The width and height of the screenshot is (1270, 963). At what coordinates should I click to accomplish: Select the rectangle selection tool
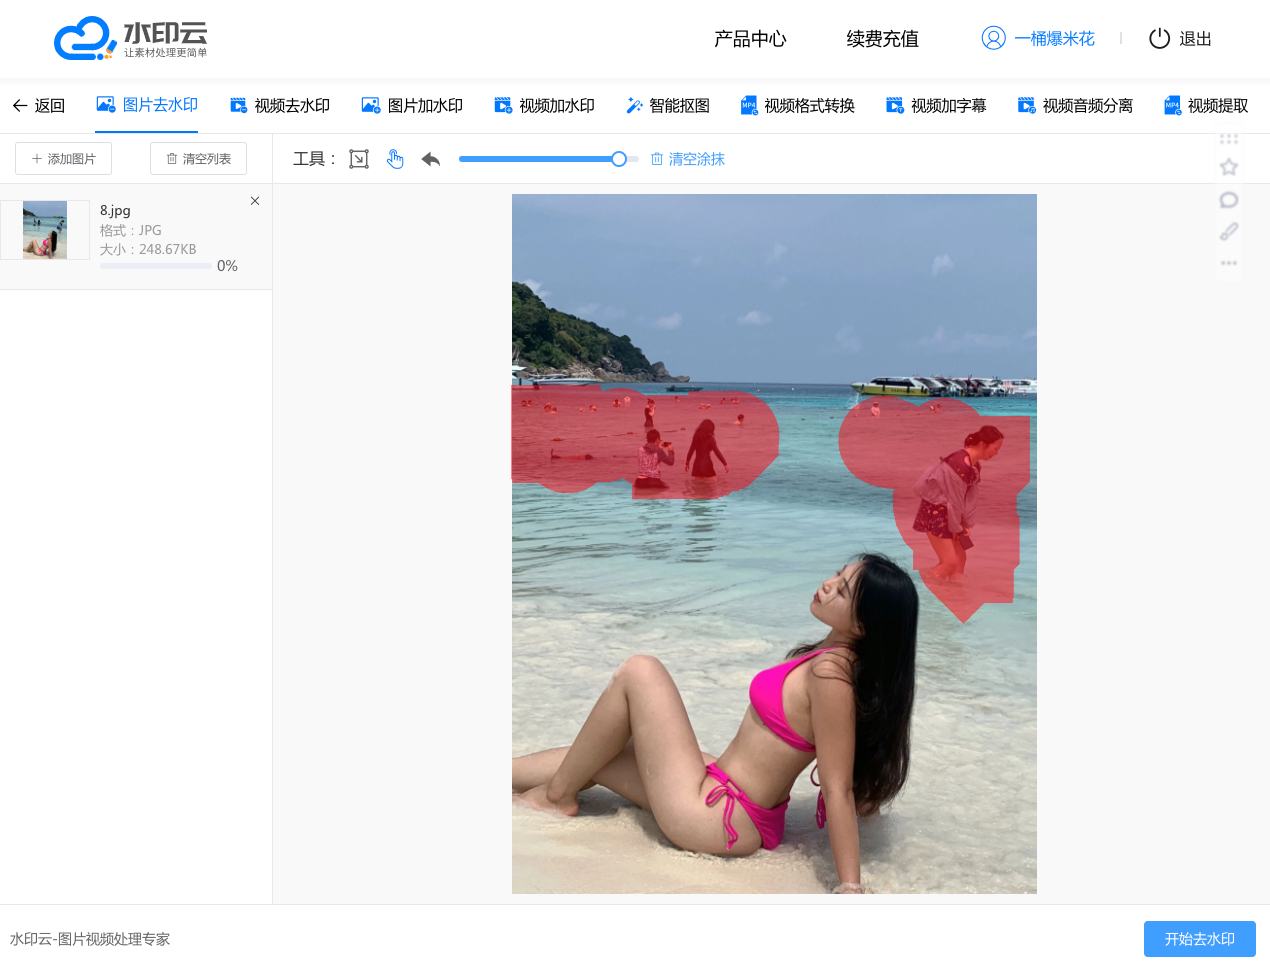(359, 159)
